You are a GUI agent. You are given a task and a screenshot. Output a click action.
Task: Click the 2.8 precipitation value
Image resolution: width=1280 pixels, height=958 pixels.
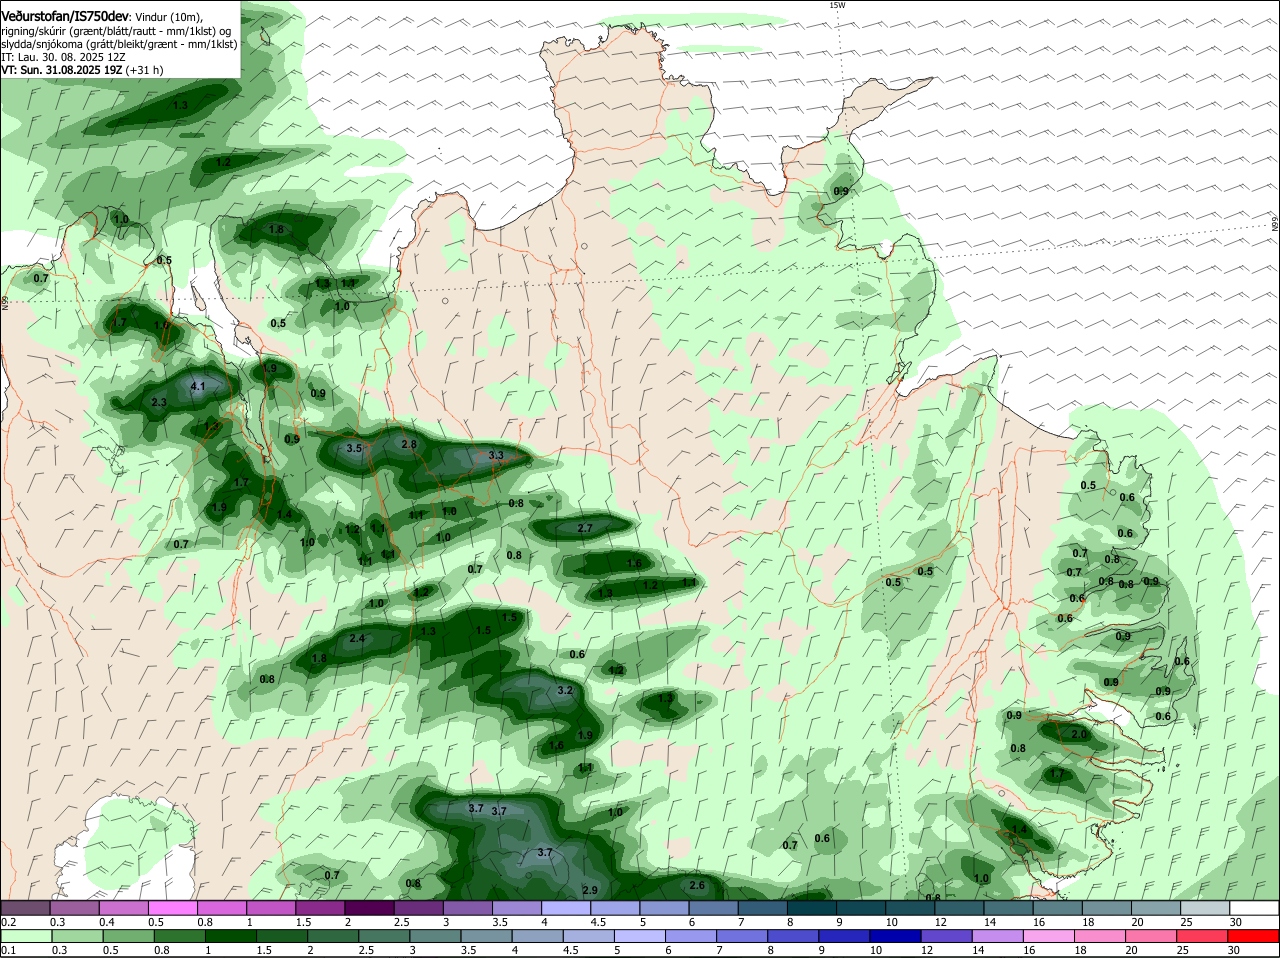coord(408,444)
